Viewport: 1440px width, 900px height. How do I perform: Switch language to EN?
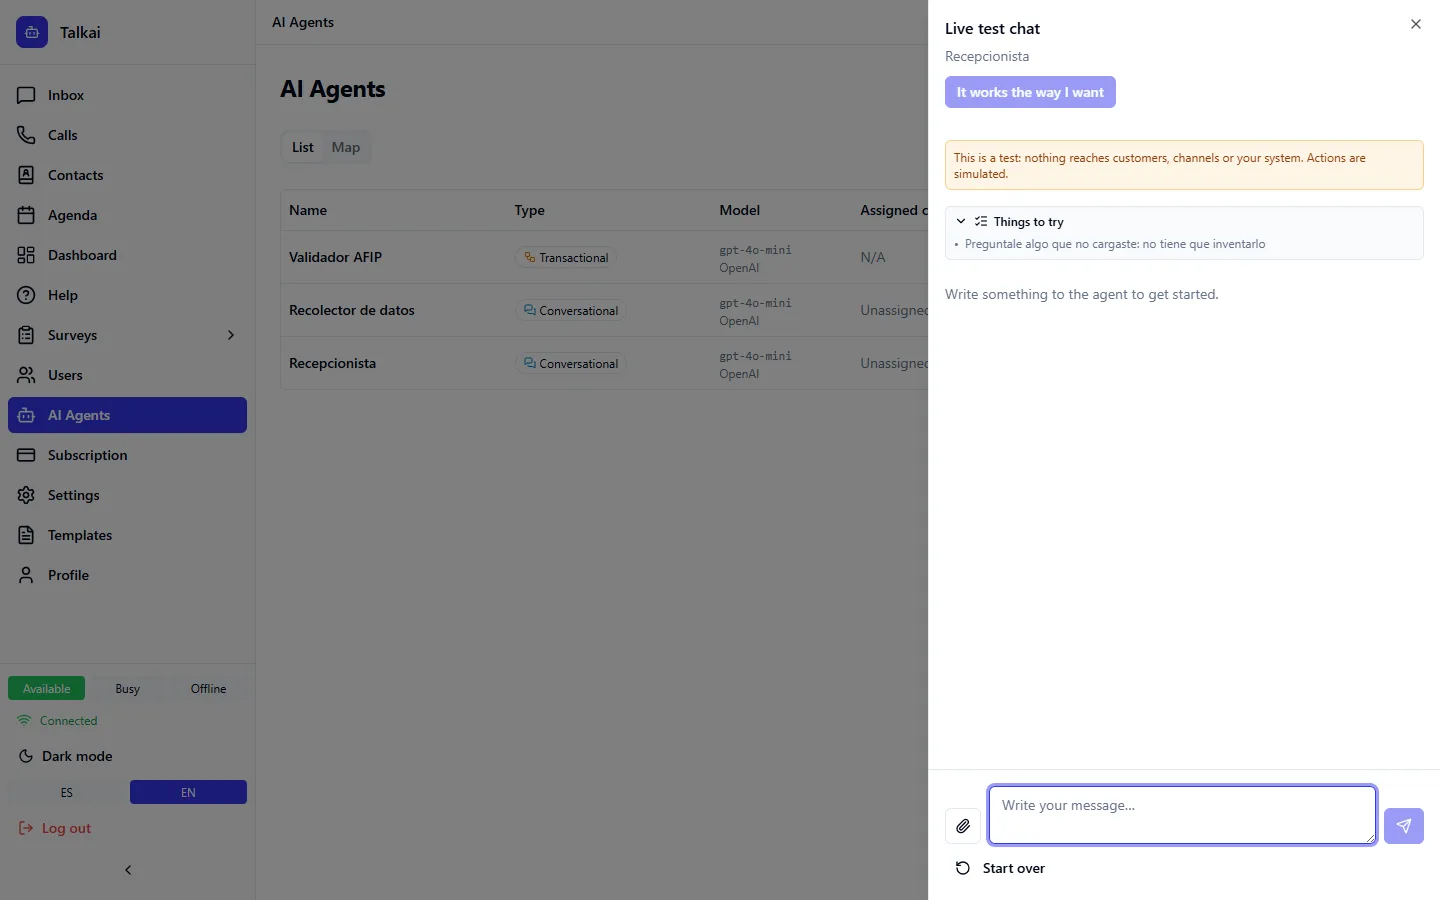(x=188, y=792)
